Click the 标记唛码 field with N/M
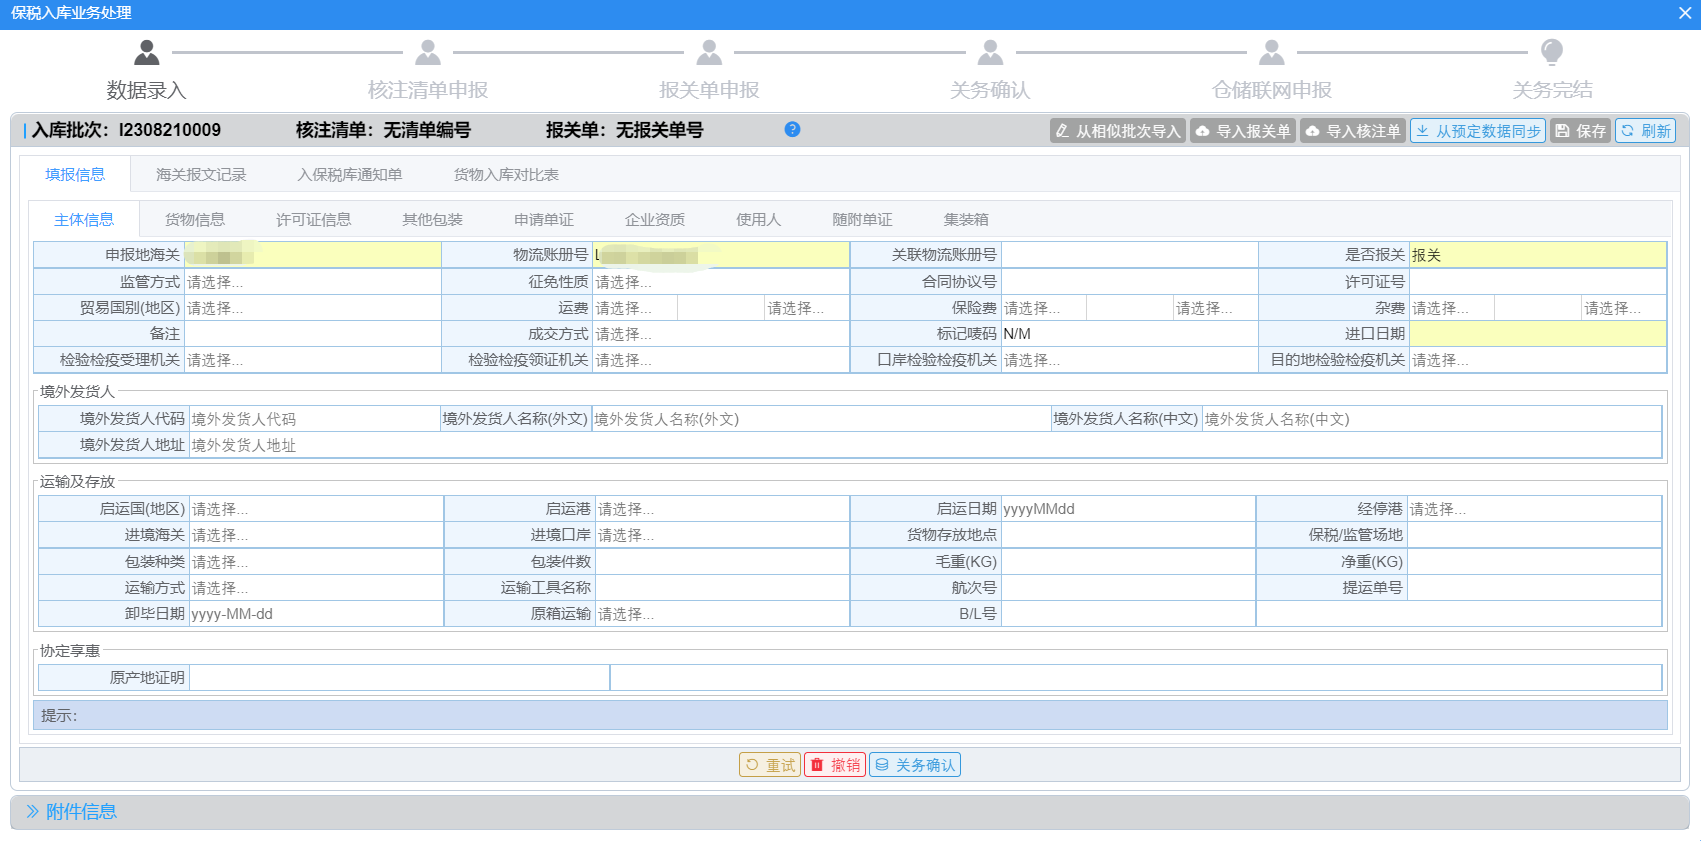This screenshot has height=841, width=1701. pyautogui.click(x=1129, y=334)
